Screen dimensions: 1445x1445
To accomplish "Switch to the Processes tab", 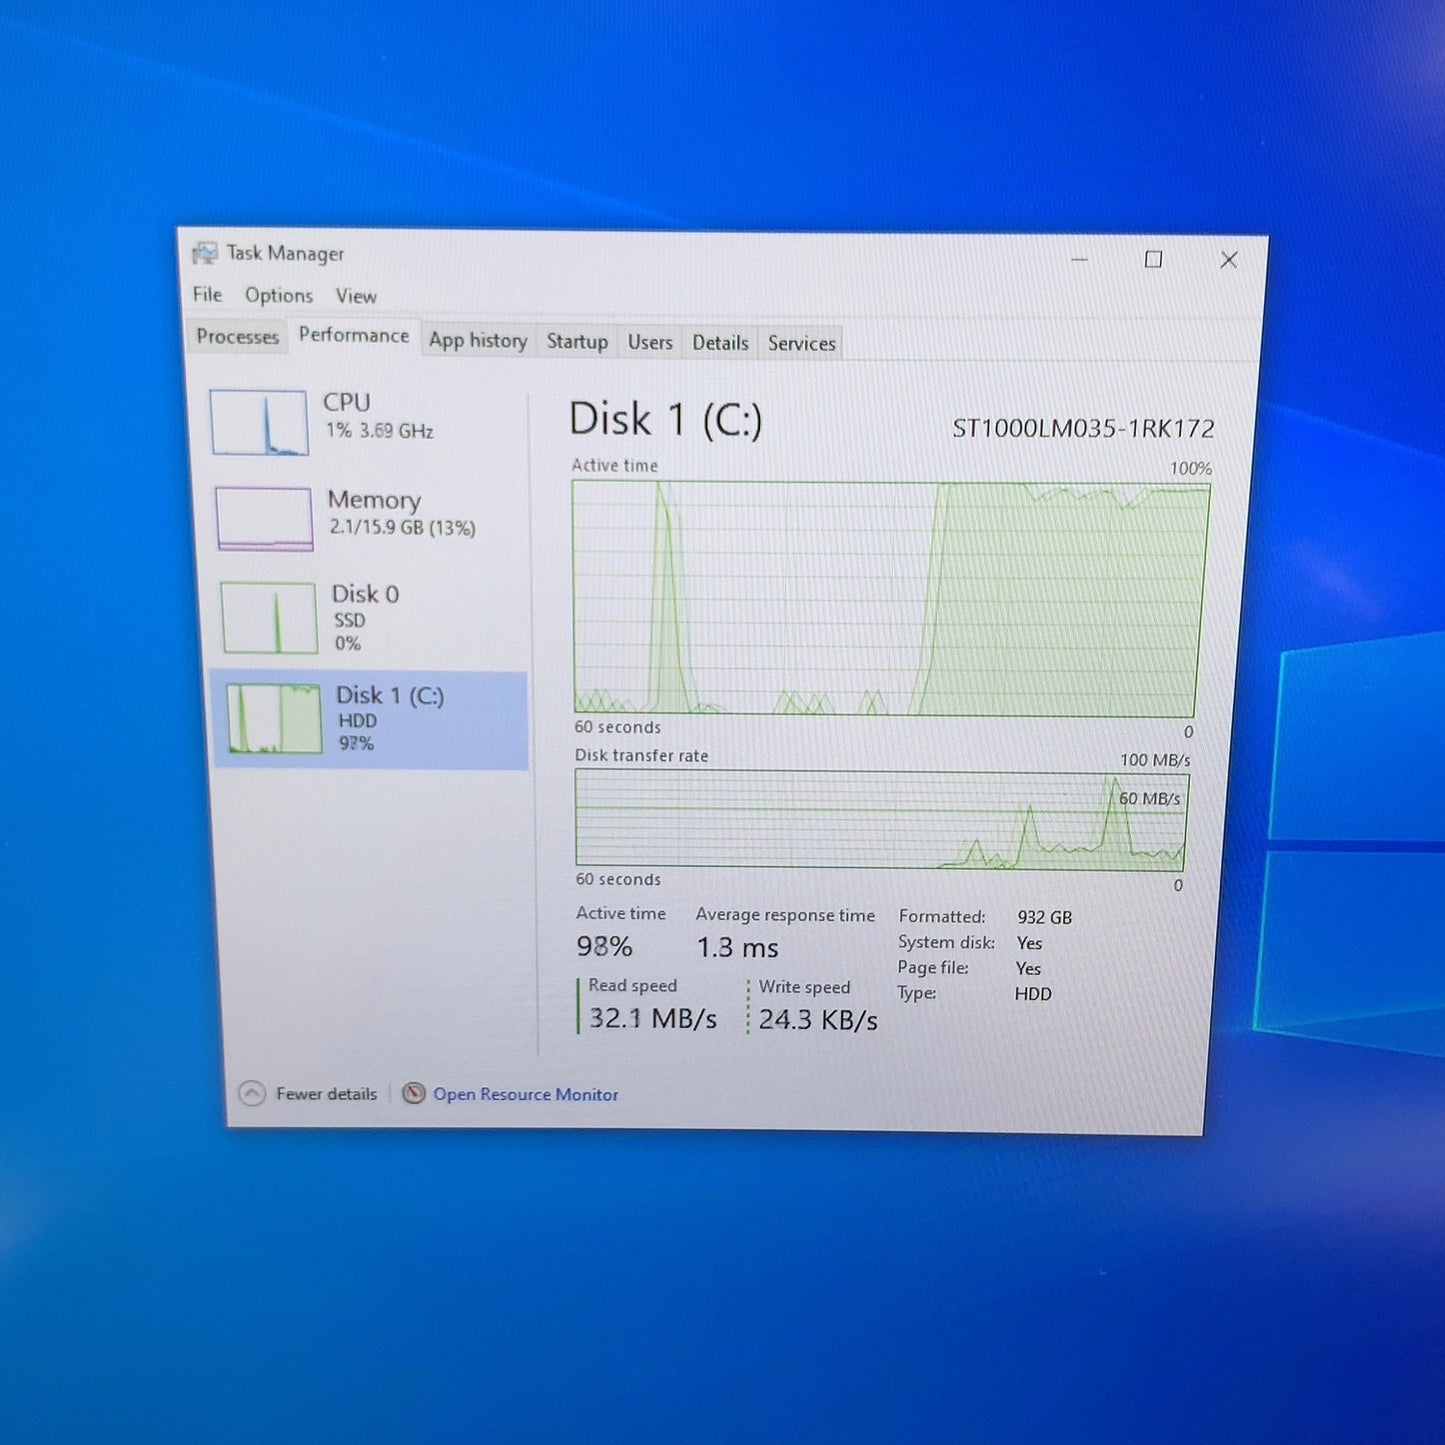I will coord(237,336).
